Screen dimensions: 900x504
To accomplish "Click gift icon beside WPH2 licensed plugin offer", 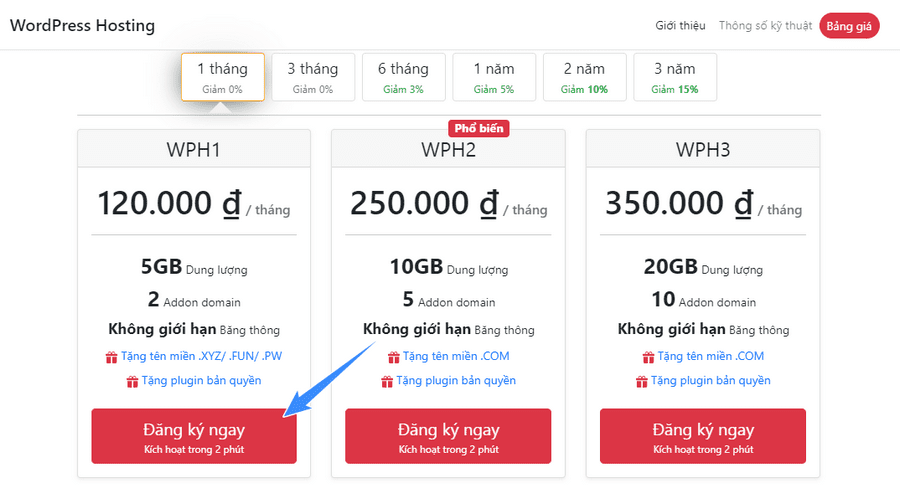I will coord(387,381).
